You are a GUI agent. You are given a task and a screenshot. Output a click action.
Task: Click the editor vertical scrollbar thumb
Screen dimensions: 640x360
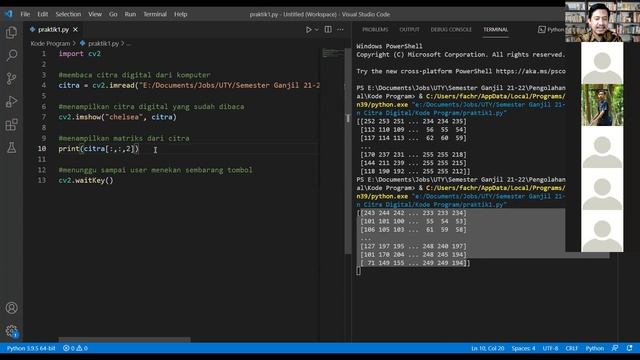[x=348, y=151]
